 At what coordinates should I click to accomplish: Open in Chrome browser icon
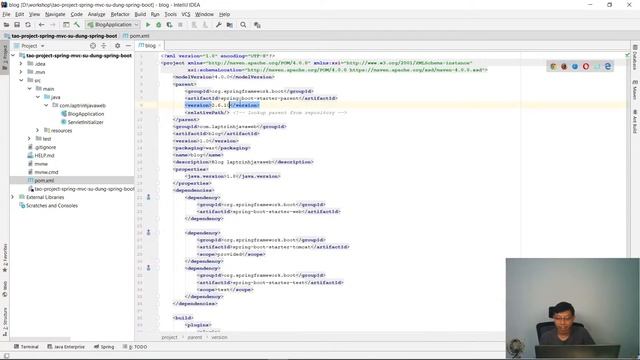[553, 66]
